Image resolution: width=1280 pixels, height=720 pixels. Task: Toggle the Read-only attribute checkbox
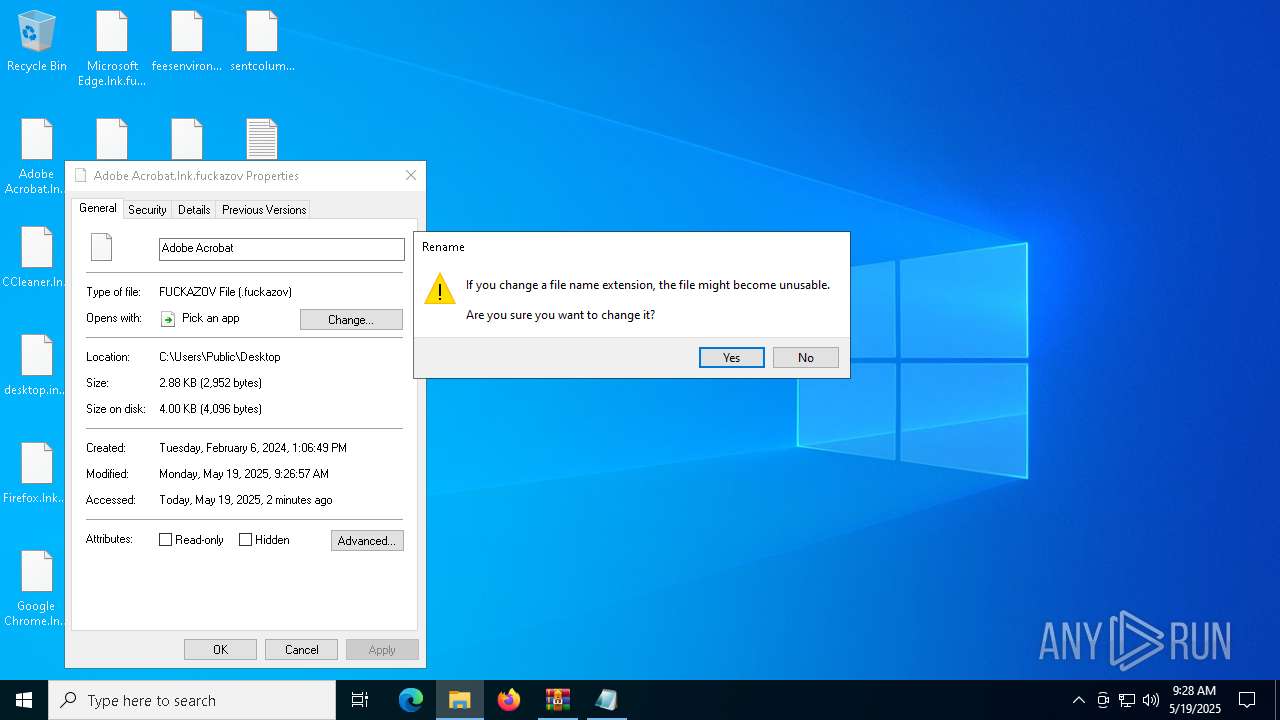(x=166, y=540)
